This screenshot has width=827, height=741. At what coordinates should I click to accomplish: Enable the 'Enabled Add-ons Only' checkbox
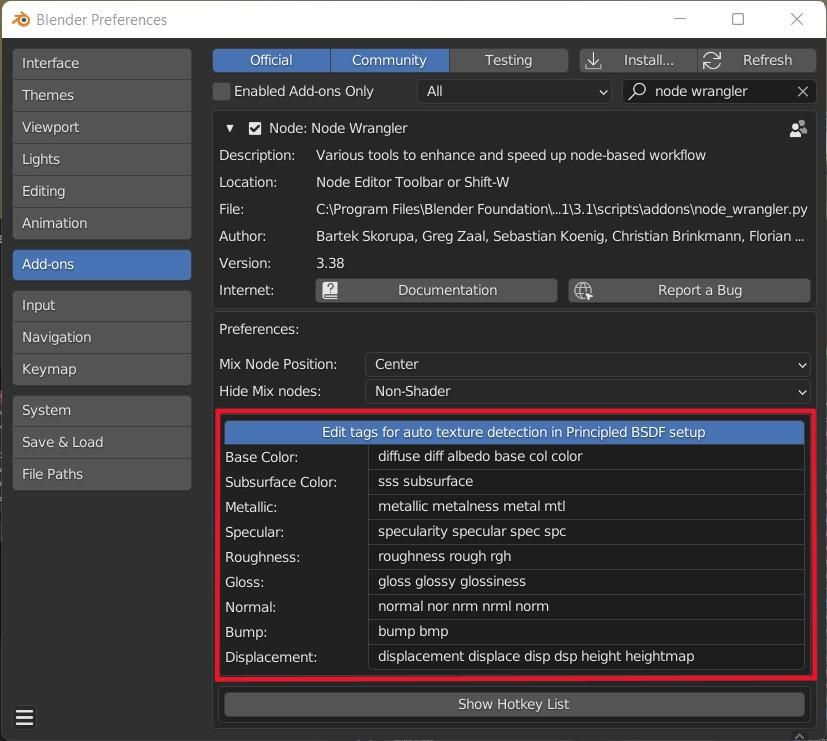tap(222, 91)
